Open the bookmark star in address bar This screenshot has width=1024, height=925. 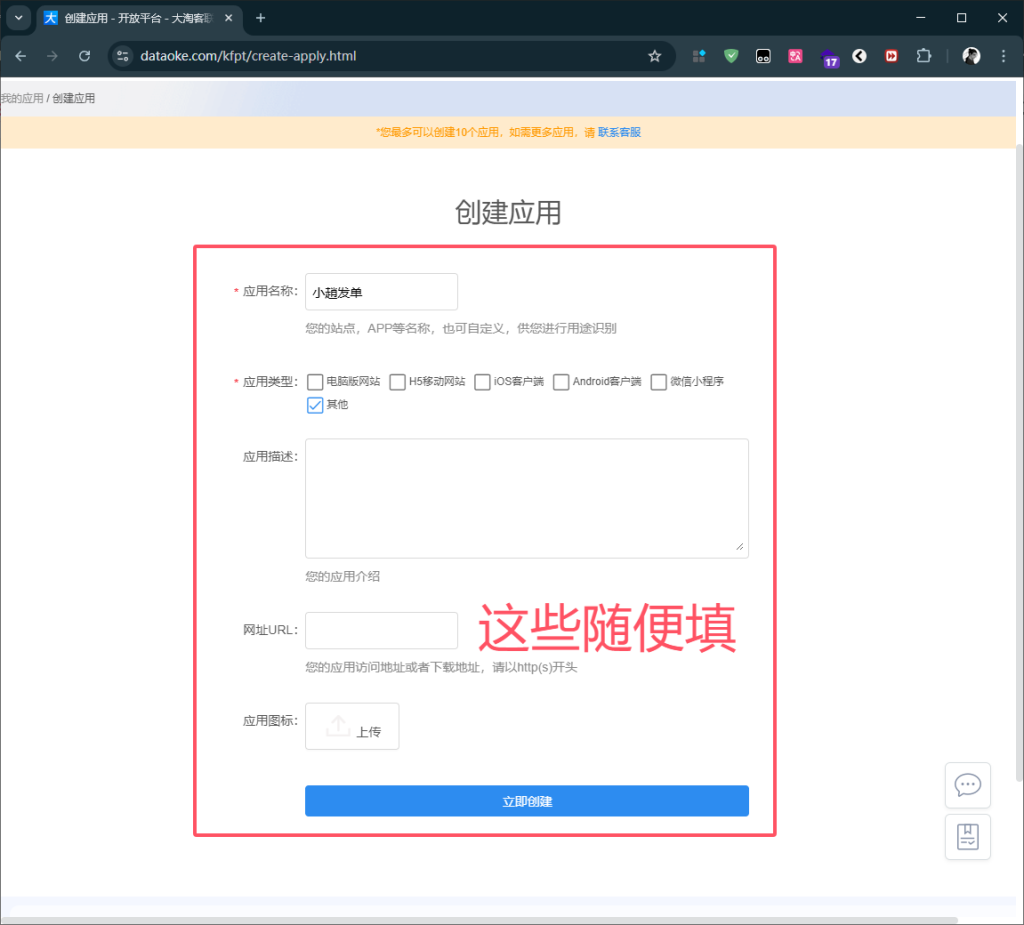click(655, 56)
